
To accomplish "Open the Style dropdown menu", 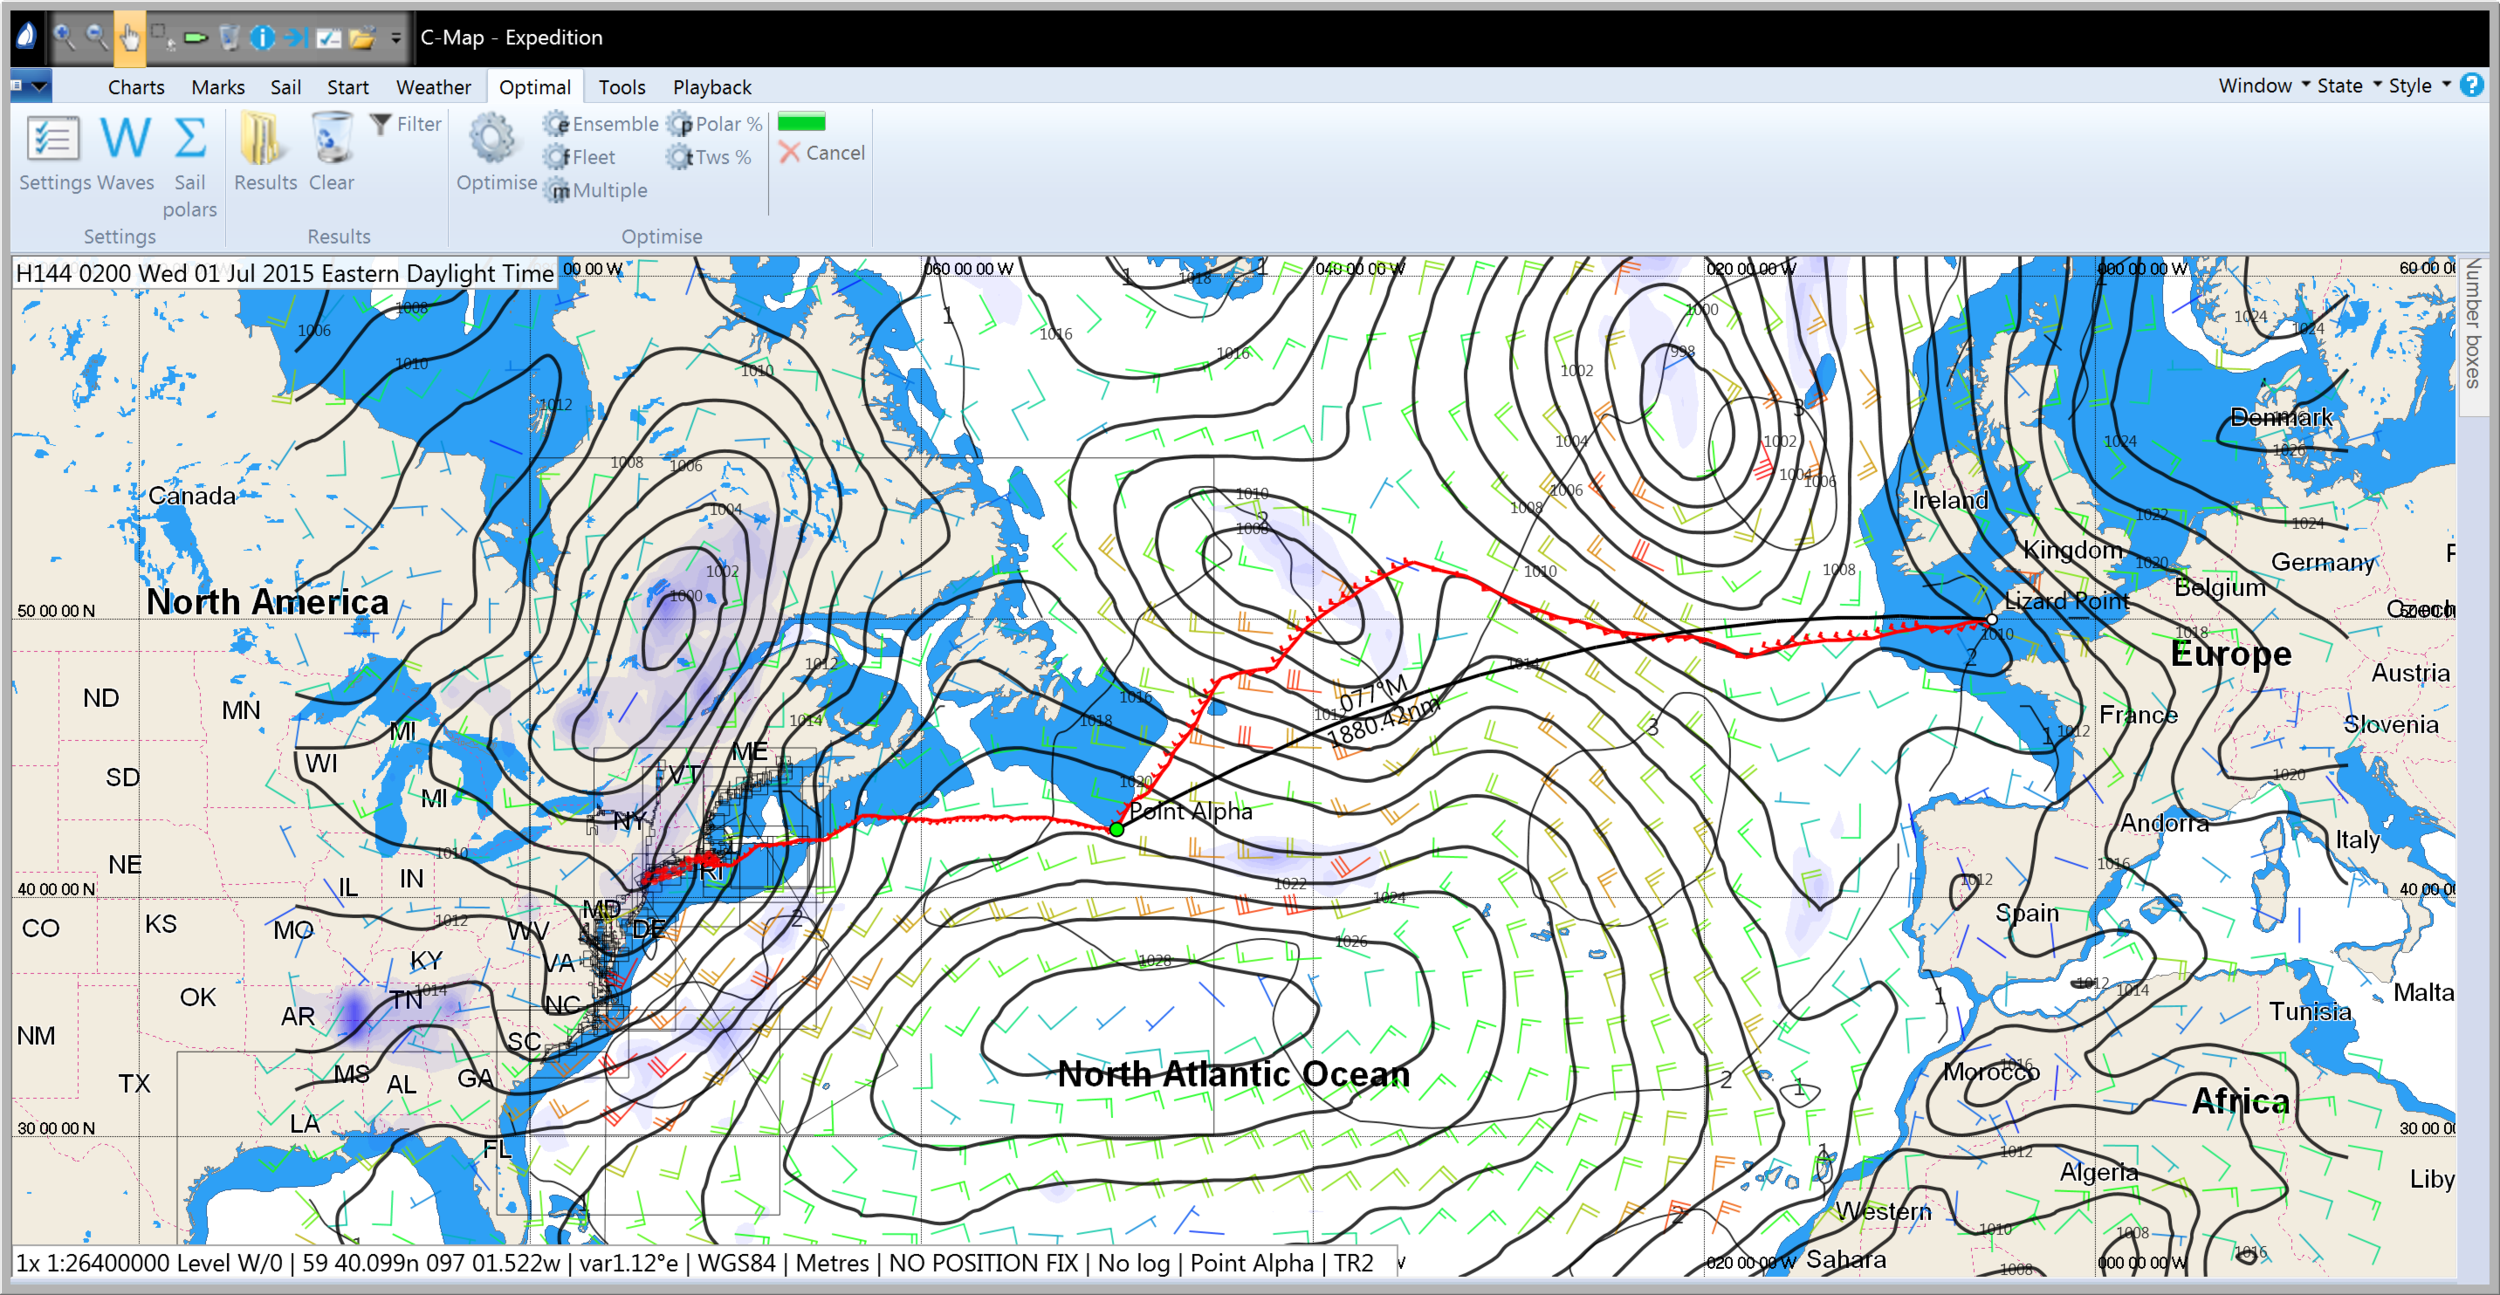I will coord(2419,86).
